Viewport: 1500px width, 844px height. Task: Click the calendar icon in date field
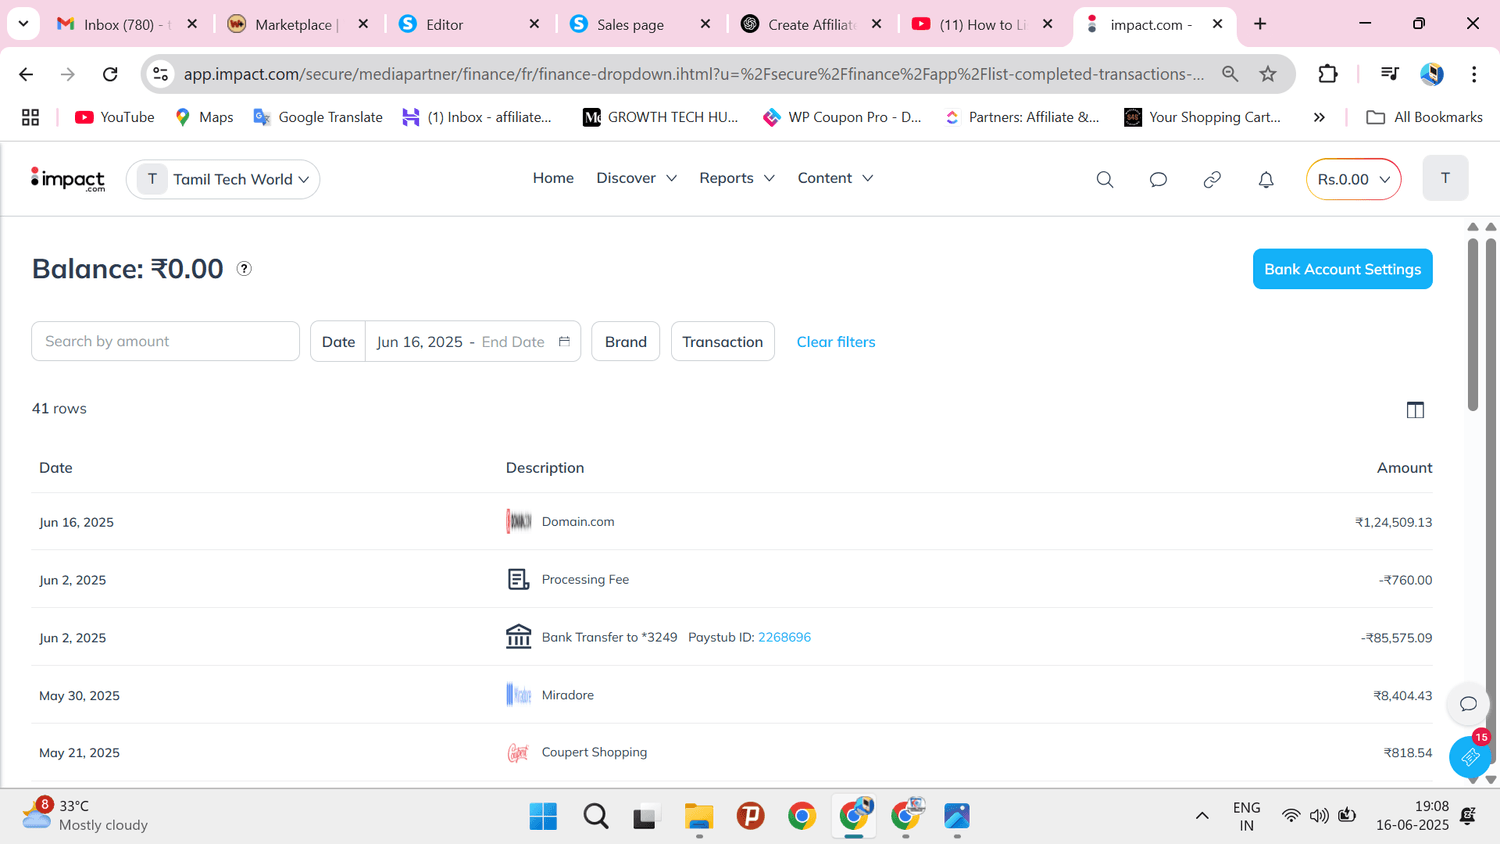564,341
